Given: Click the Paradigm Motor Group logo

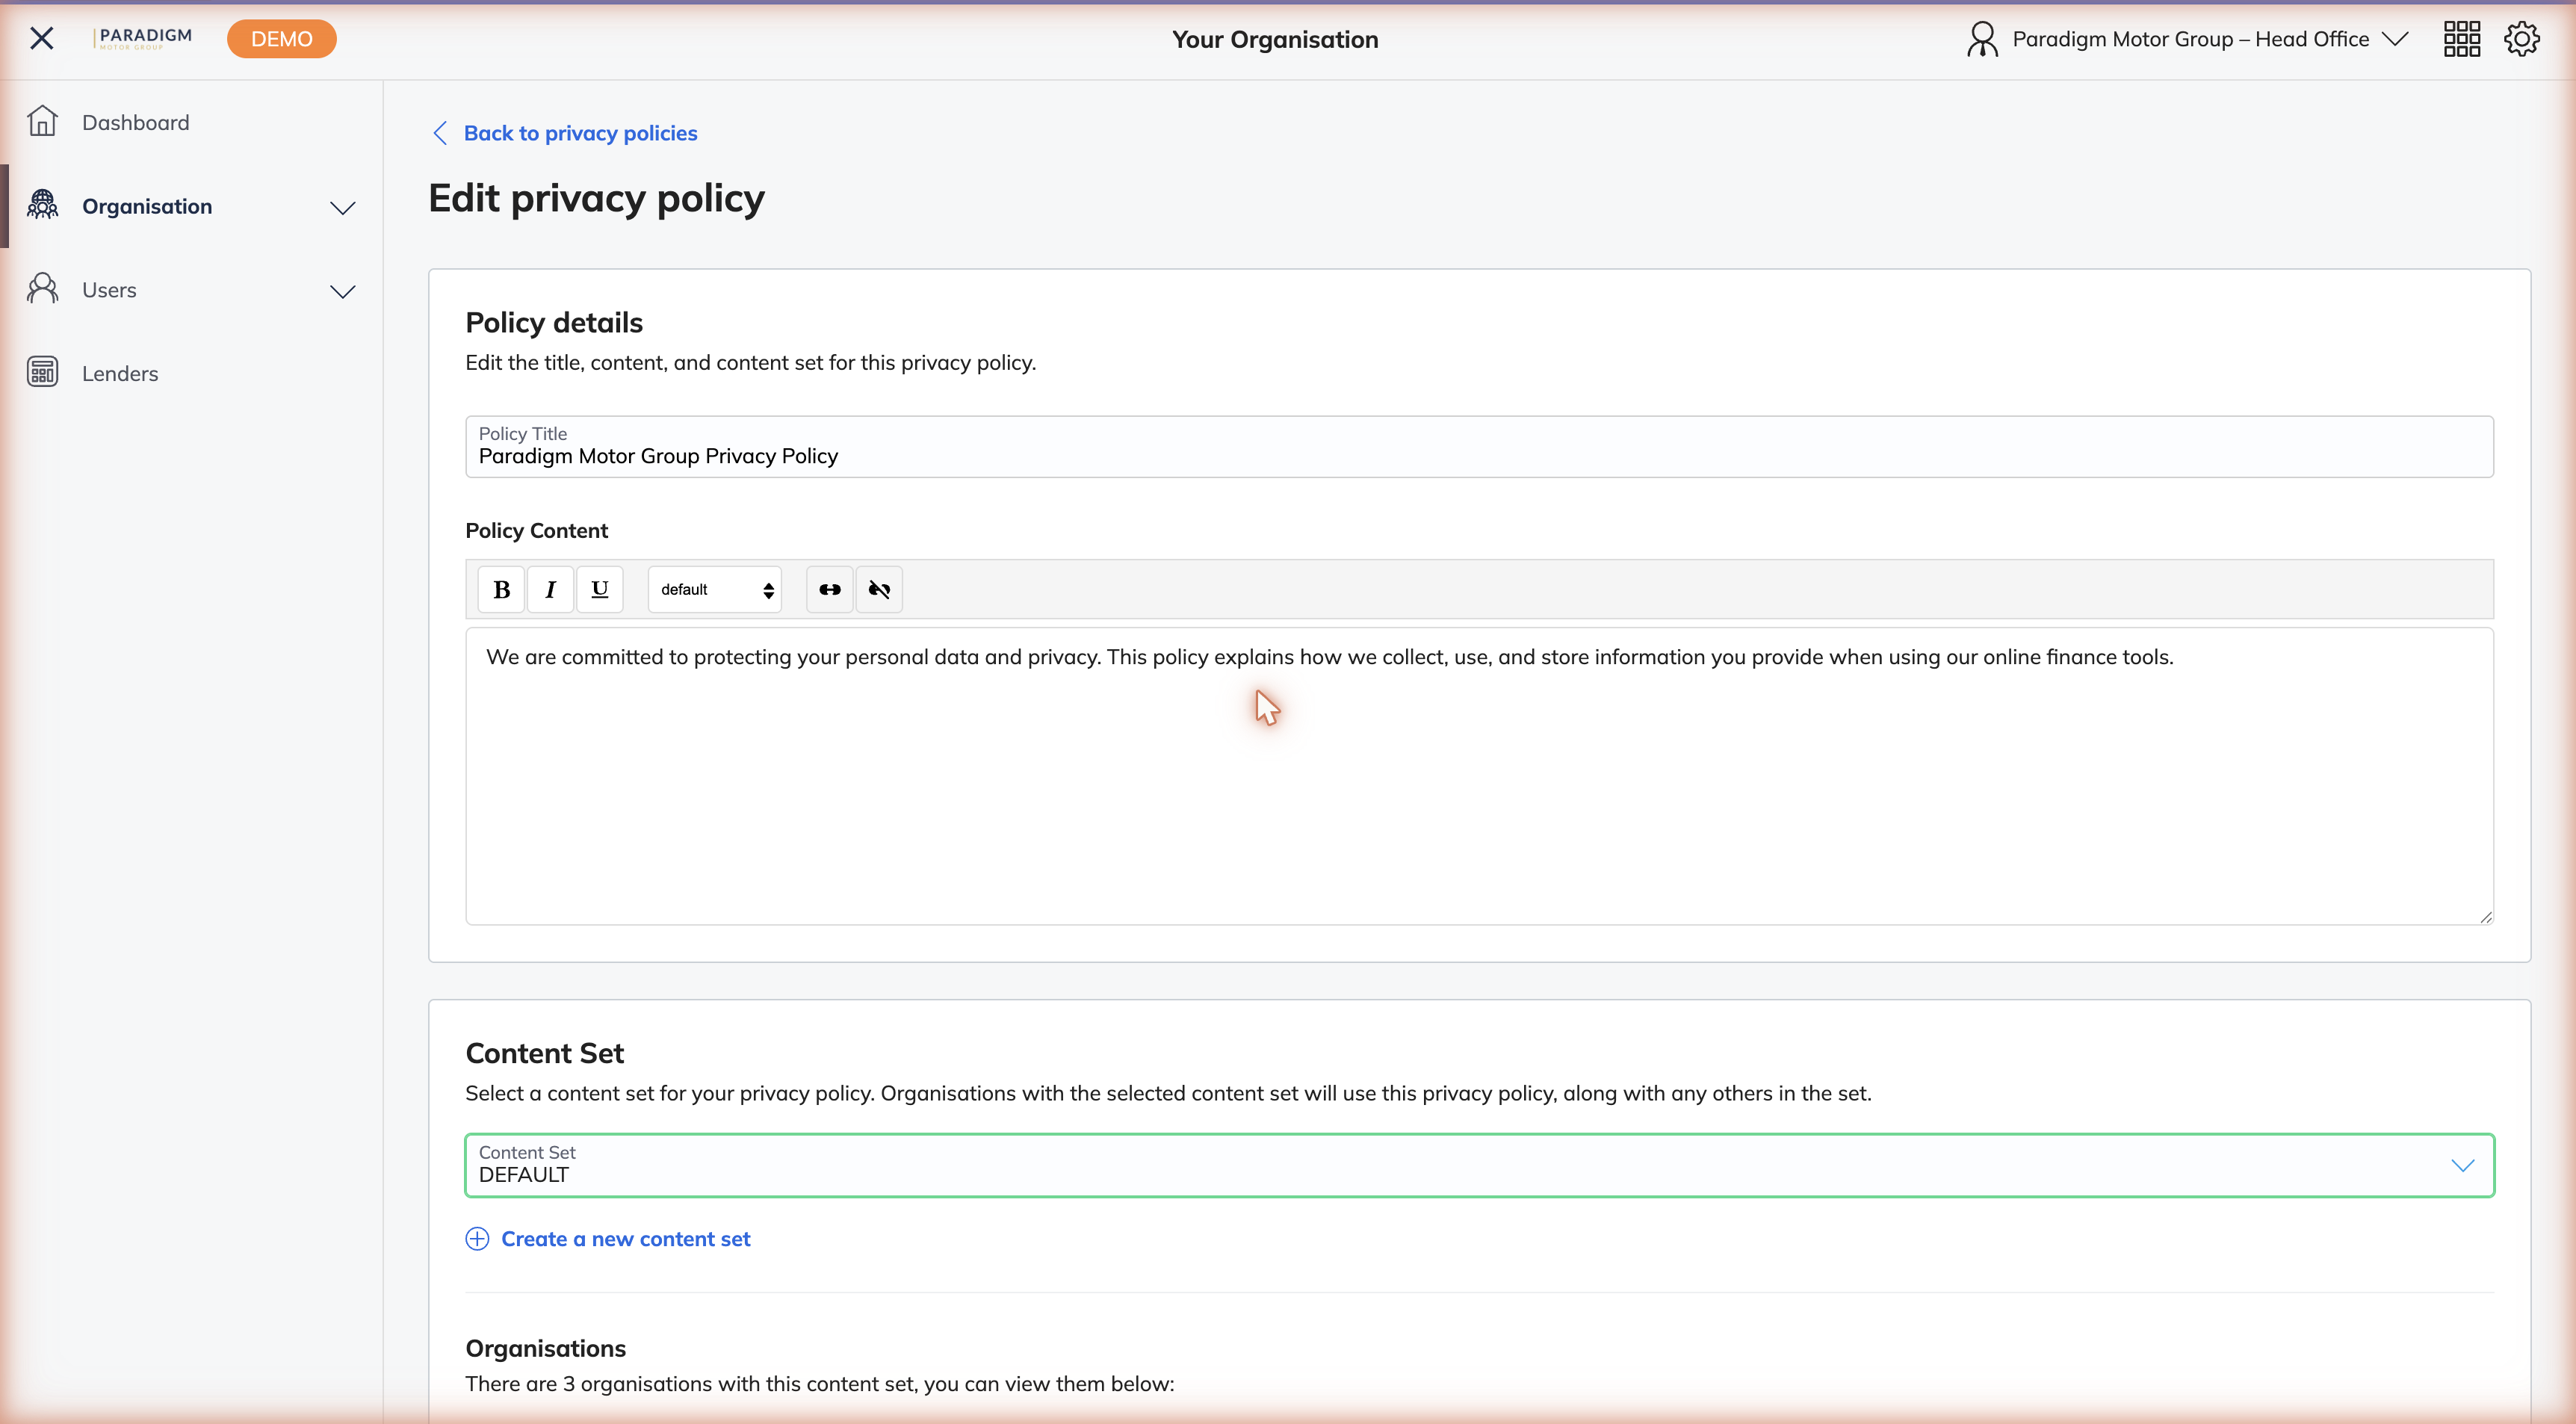Looking at the screenshot, I should point(143,38).
